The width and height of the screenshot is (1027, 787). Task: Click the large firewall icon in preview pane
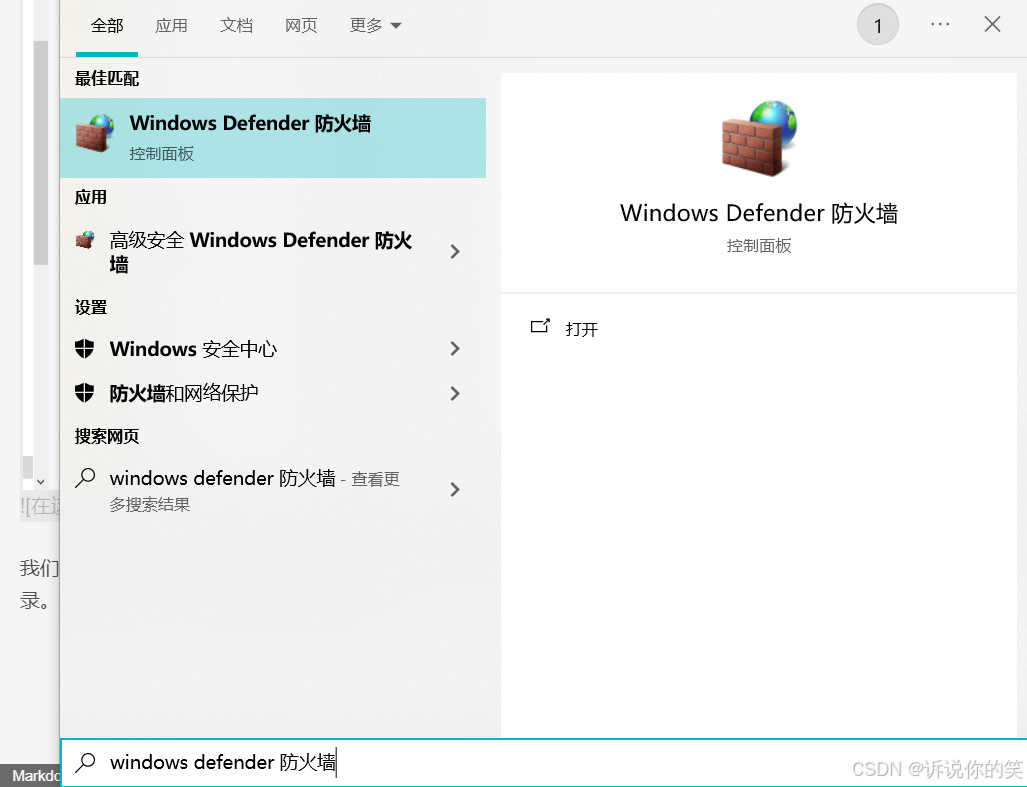[759, 138]
